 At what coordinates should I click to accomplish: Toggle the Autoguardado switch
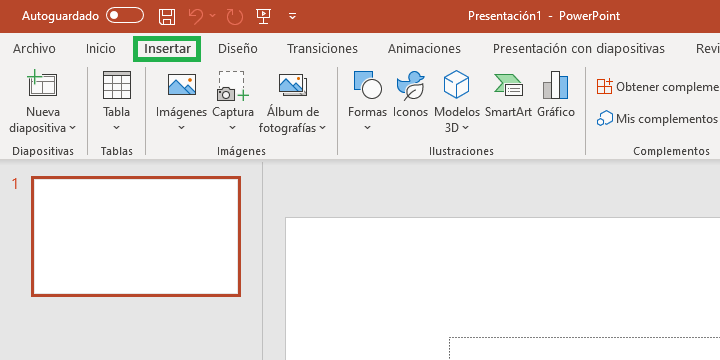125,16
